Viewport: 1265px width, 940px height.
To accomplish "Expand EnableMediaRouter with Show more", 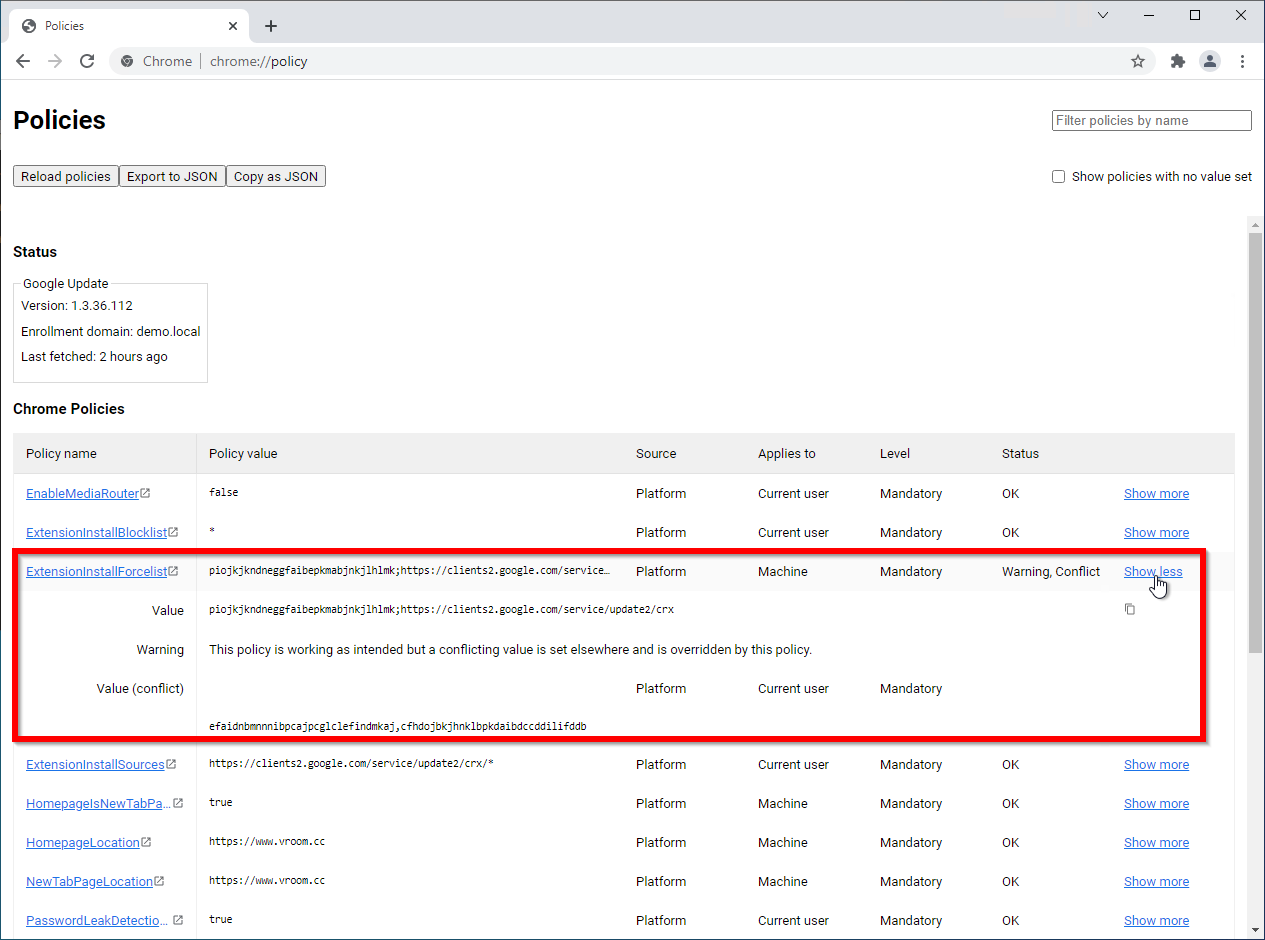I will coord(1156,493).
